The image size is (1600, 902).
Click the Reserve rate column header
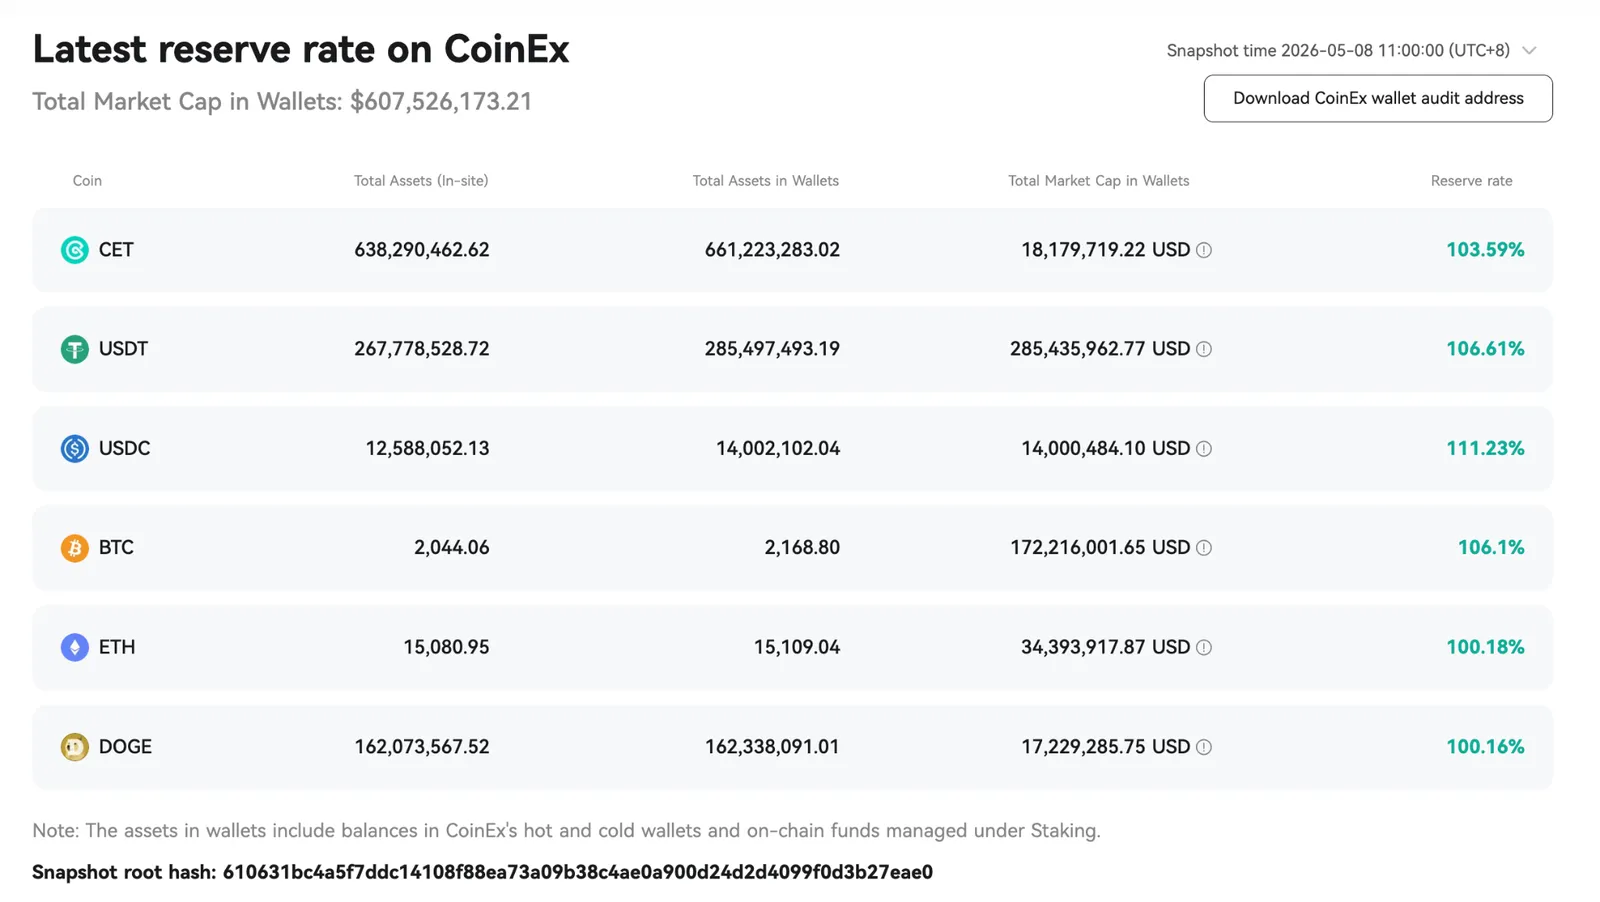pyautogui.click(x=1471, y=181)
